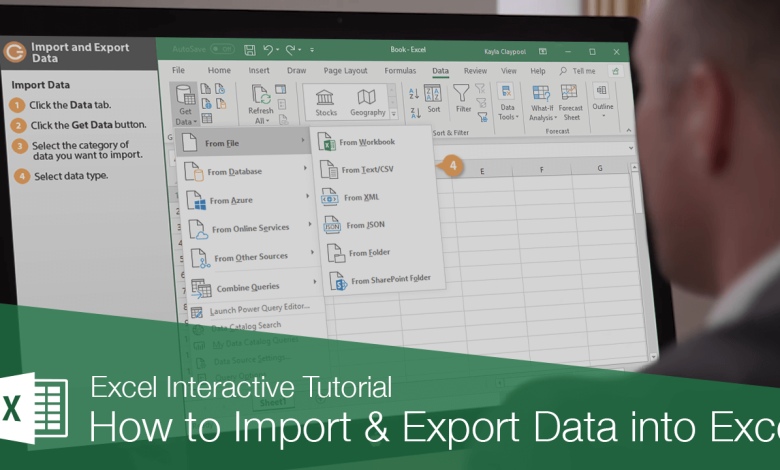Switch to the View tab
This screenshot has width=780, height=470.
tap(508, 71)
